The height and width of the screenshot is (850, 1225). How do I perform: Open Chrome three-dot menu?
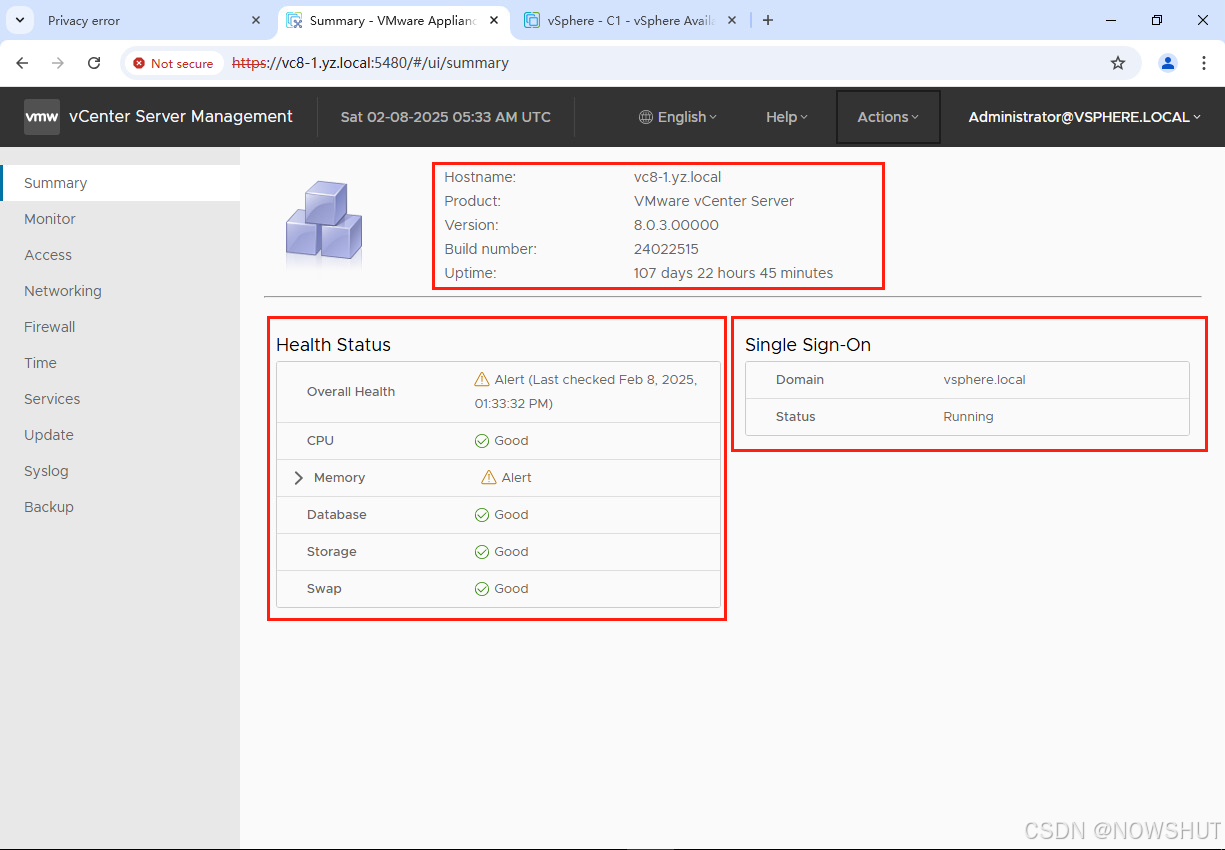click(1204, 63)
